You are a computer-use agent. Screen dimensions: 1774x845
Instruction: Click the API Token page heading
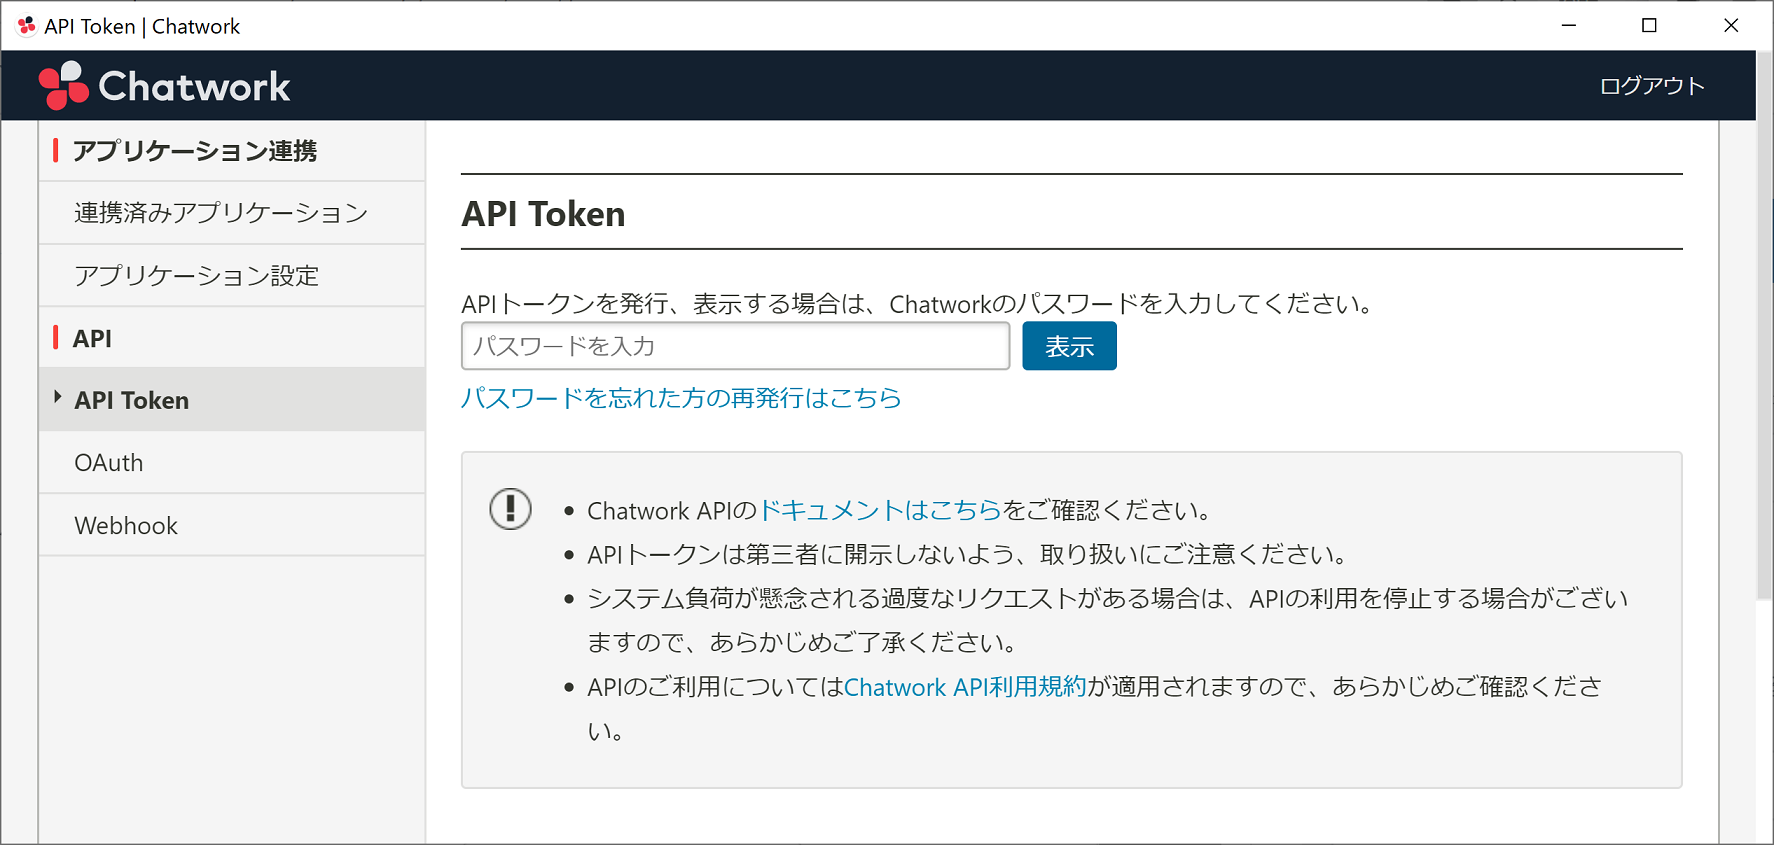click(544, 214)
